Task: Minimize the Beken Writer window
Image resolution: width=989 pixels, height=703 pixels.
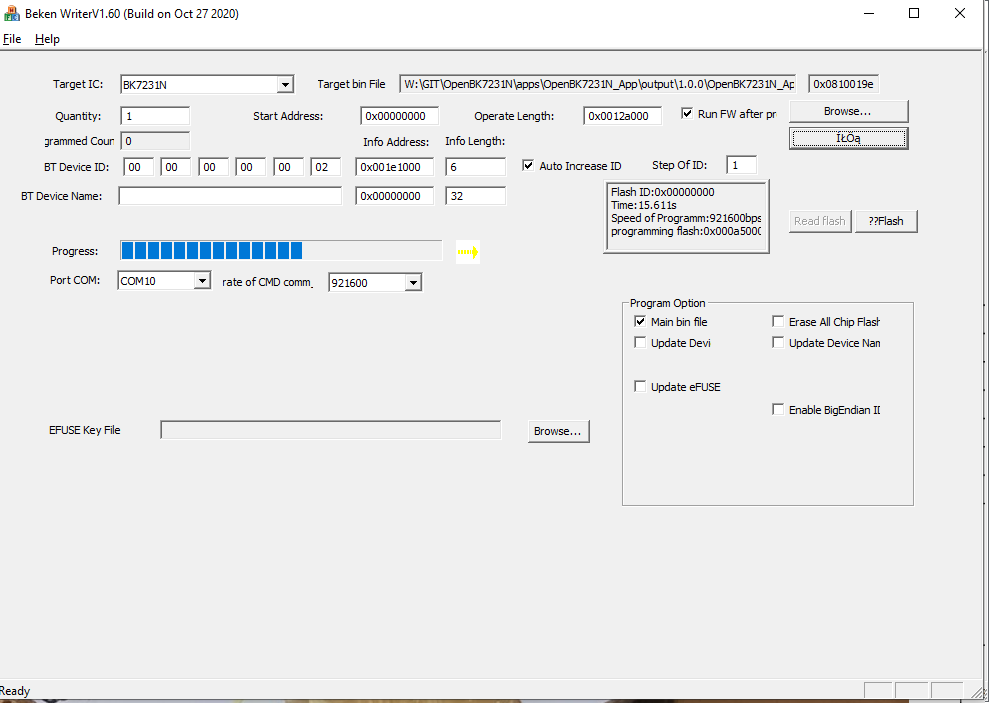Action: click(869, 13)
